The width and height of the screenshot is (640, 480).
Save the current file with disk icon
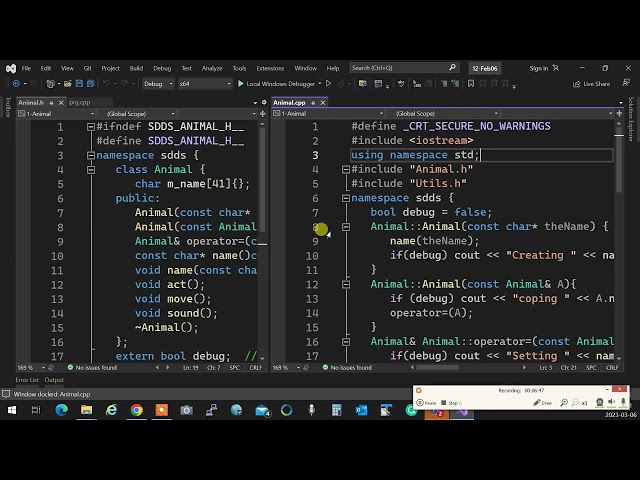click(x=79, y=84)
